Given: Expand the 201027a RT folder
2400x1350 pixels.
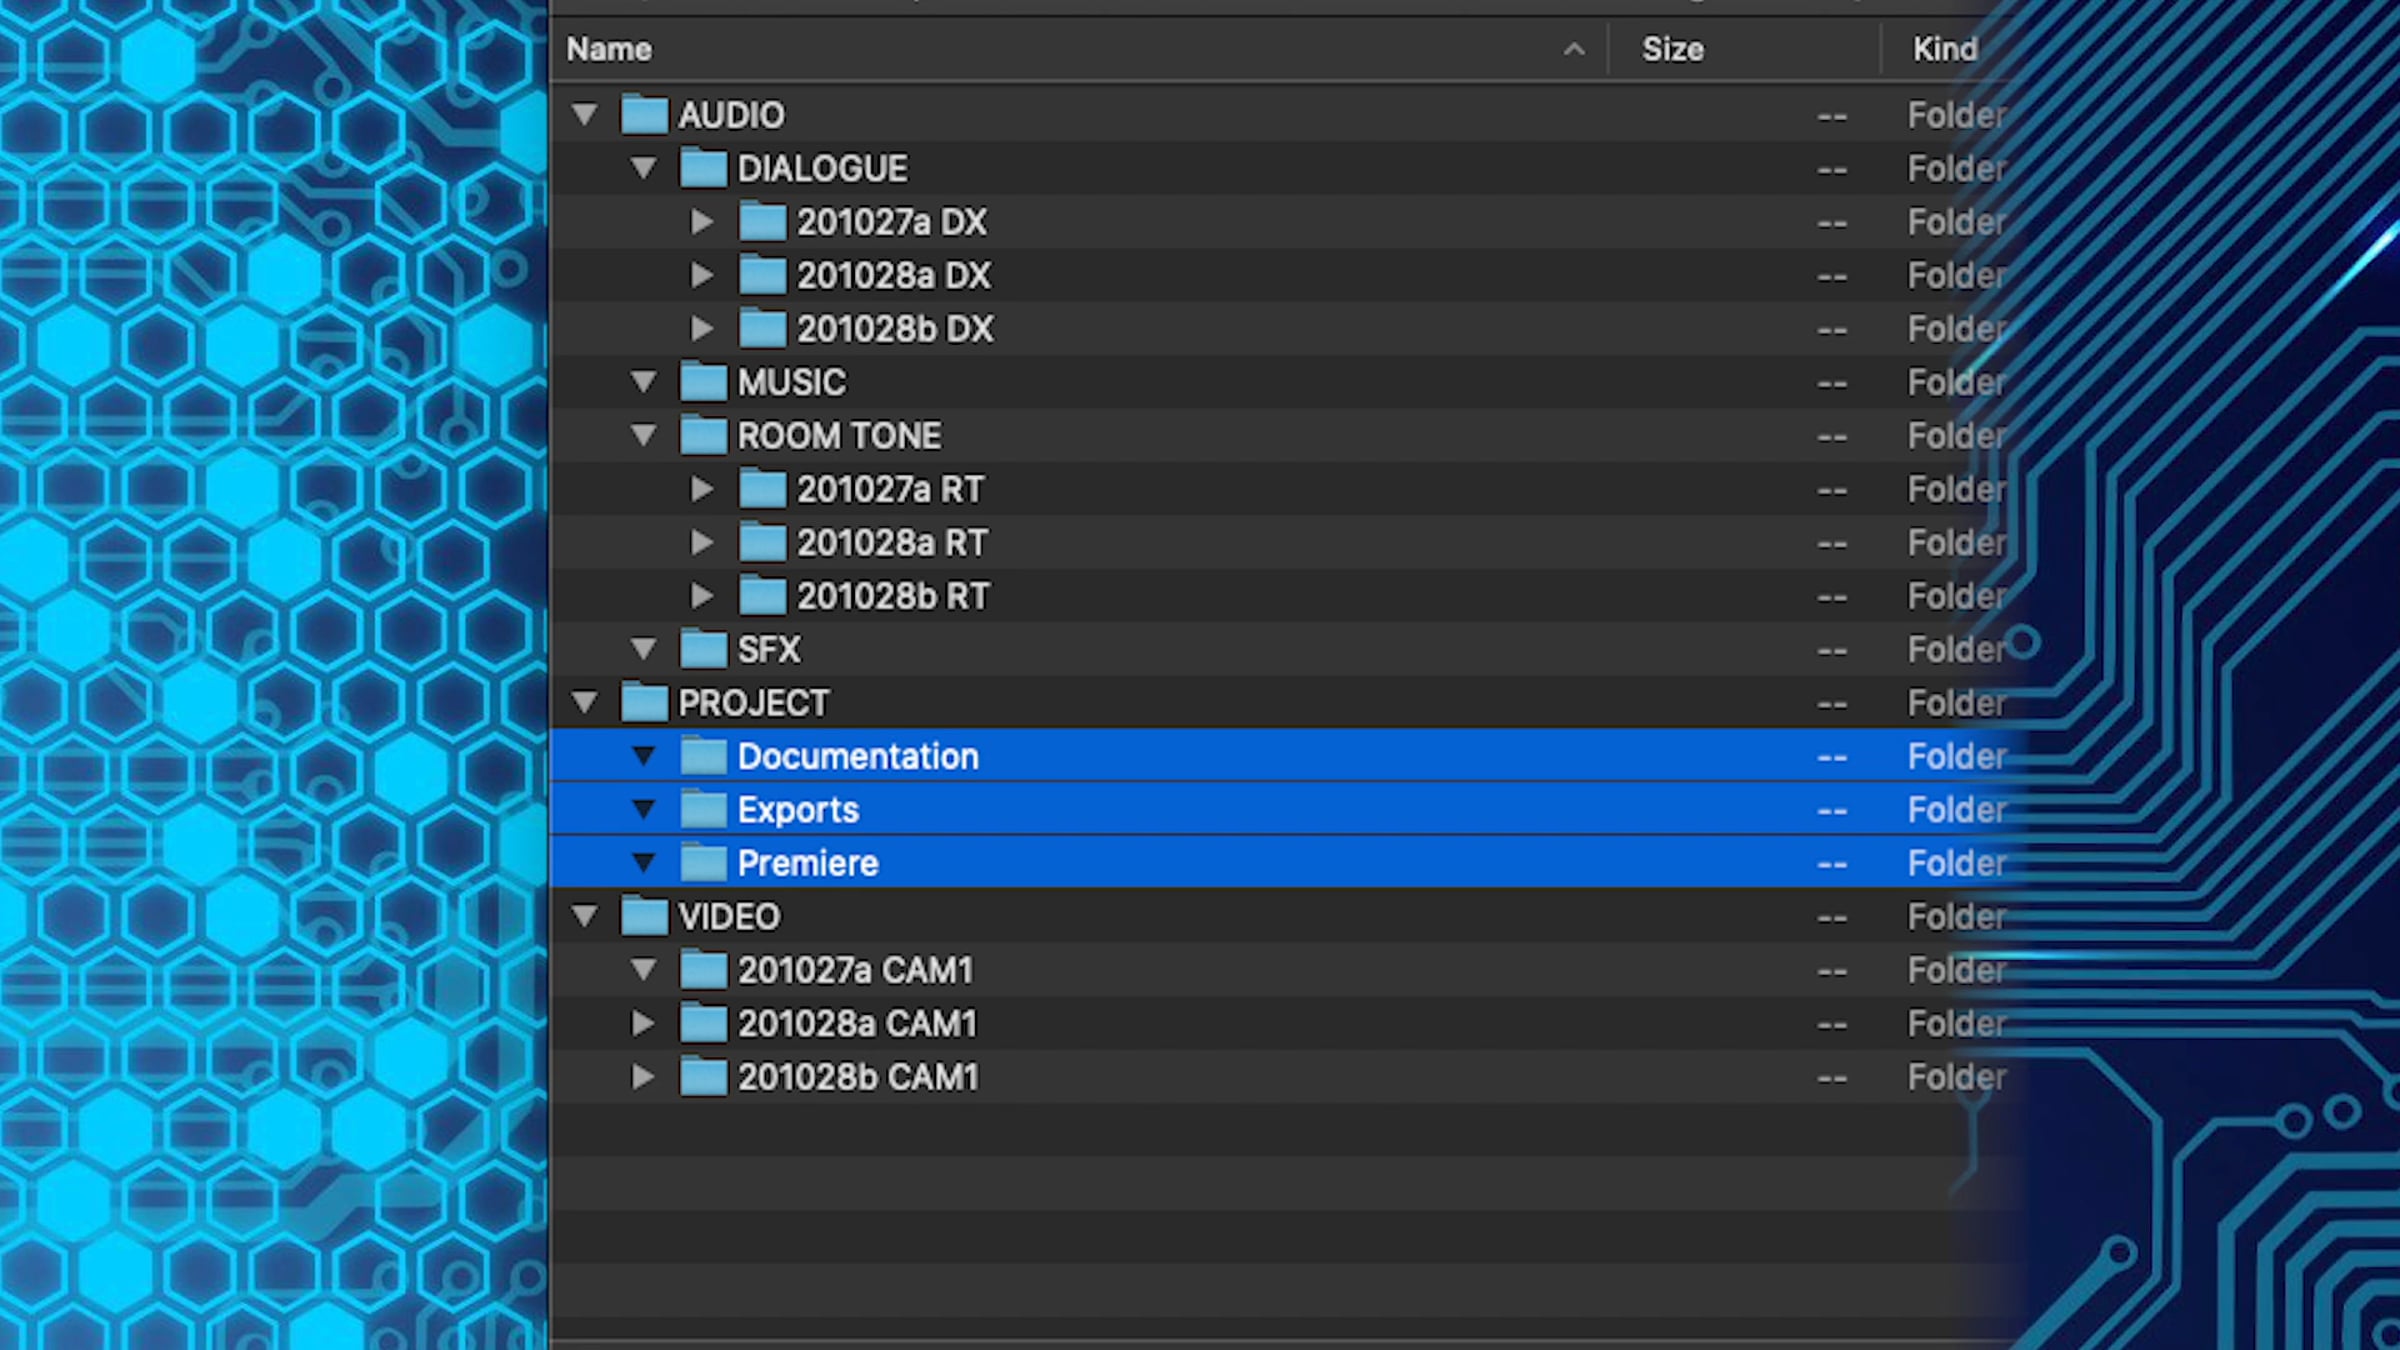Looking at the screenshot, I should [702, 489].
